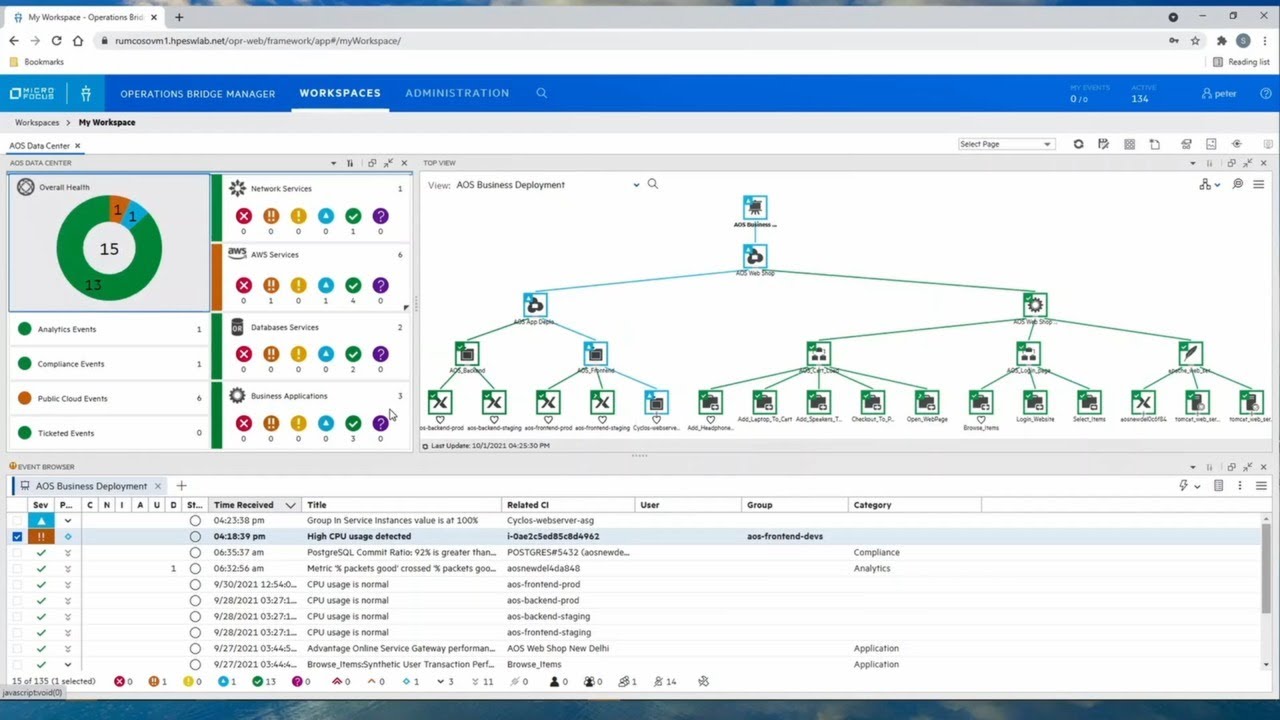Uncheck the High CPU usage detected event row
This screenshot has height=720, width=1280.
(x=17, y=536)
